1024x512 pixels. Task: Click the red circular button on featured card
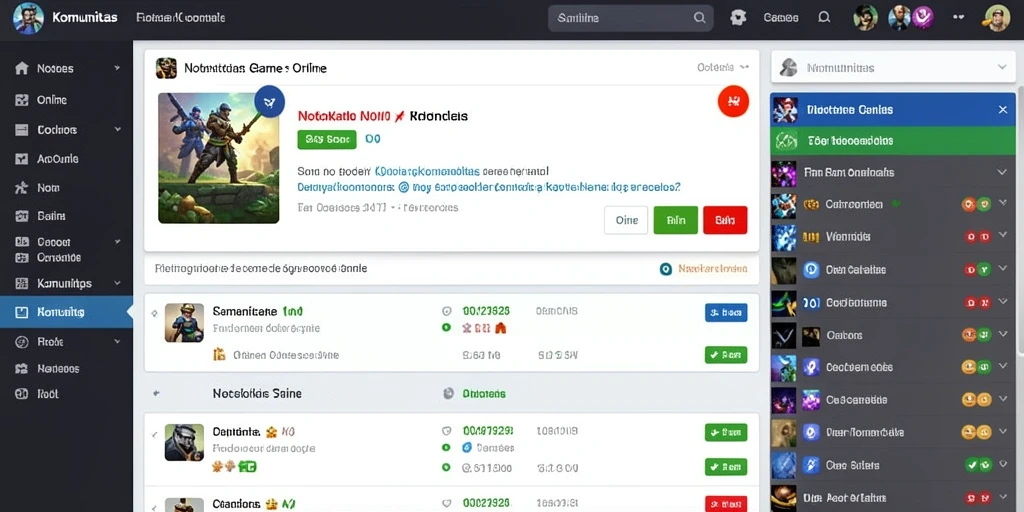point(733,101)
